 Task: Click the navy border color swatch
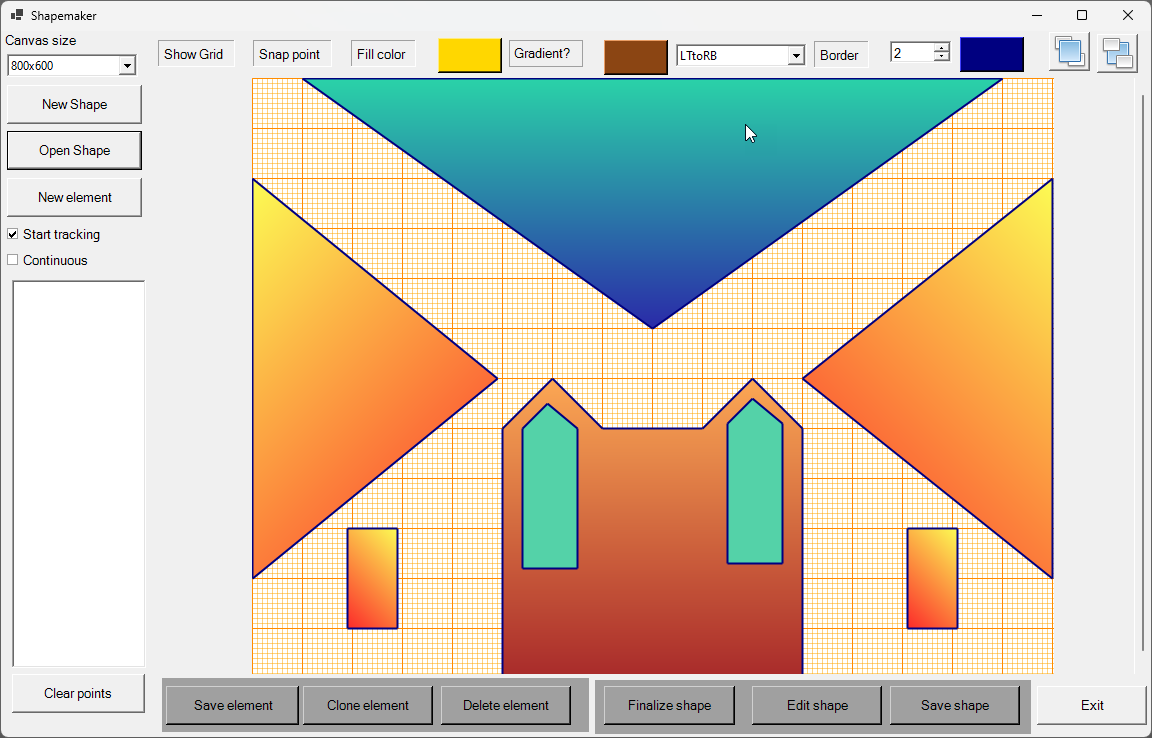click(x=992, y=53)
